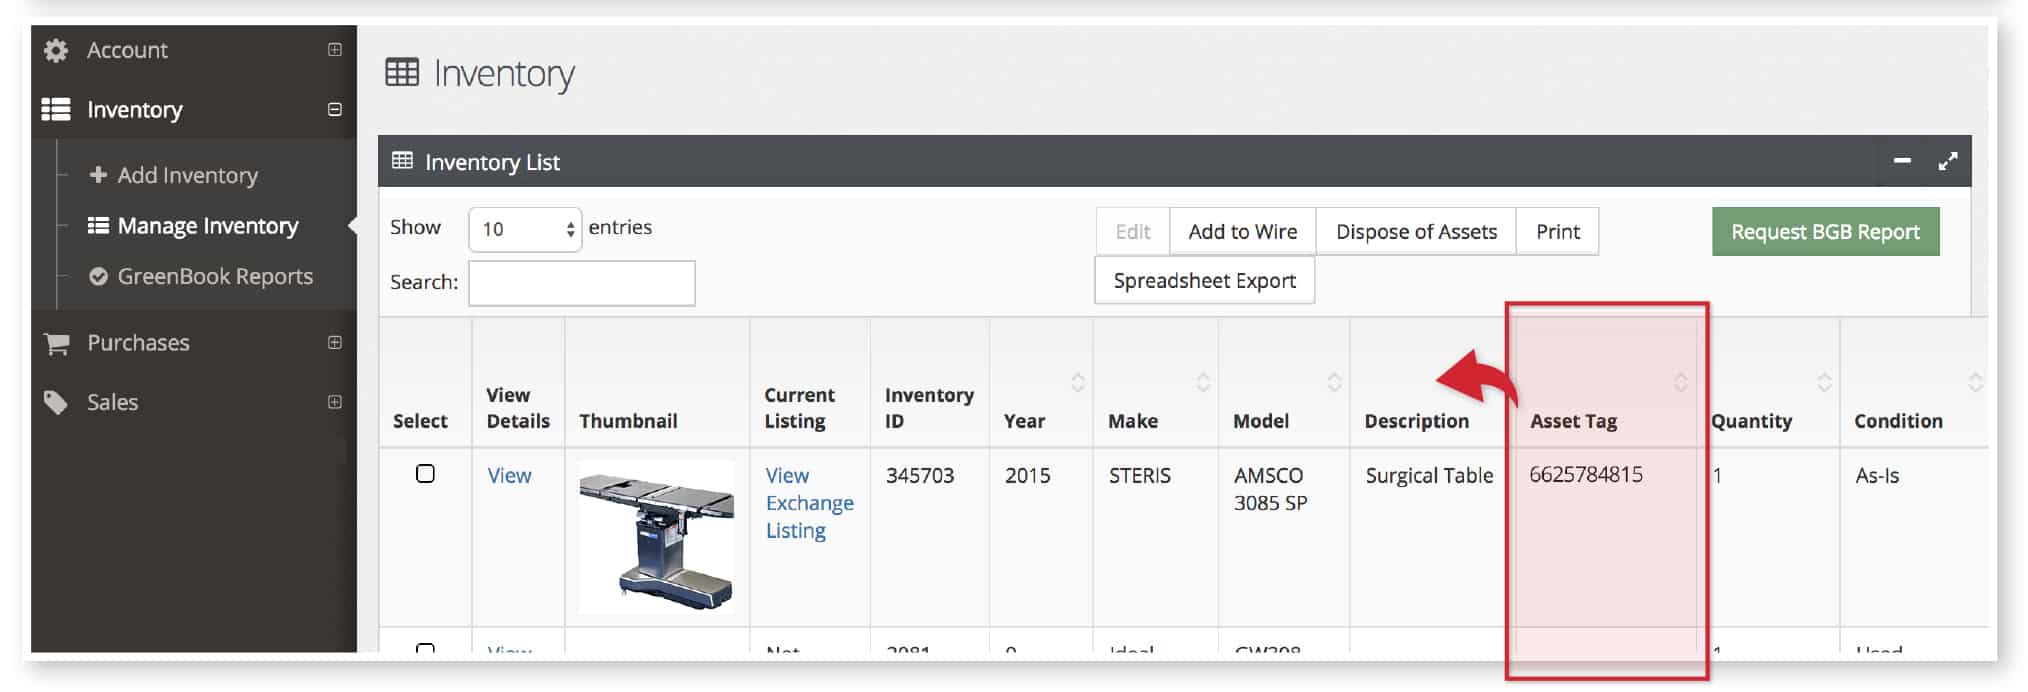Sort table by Model column

(1334, 382)
